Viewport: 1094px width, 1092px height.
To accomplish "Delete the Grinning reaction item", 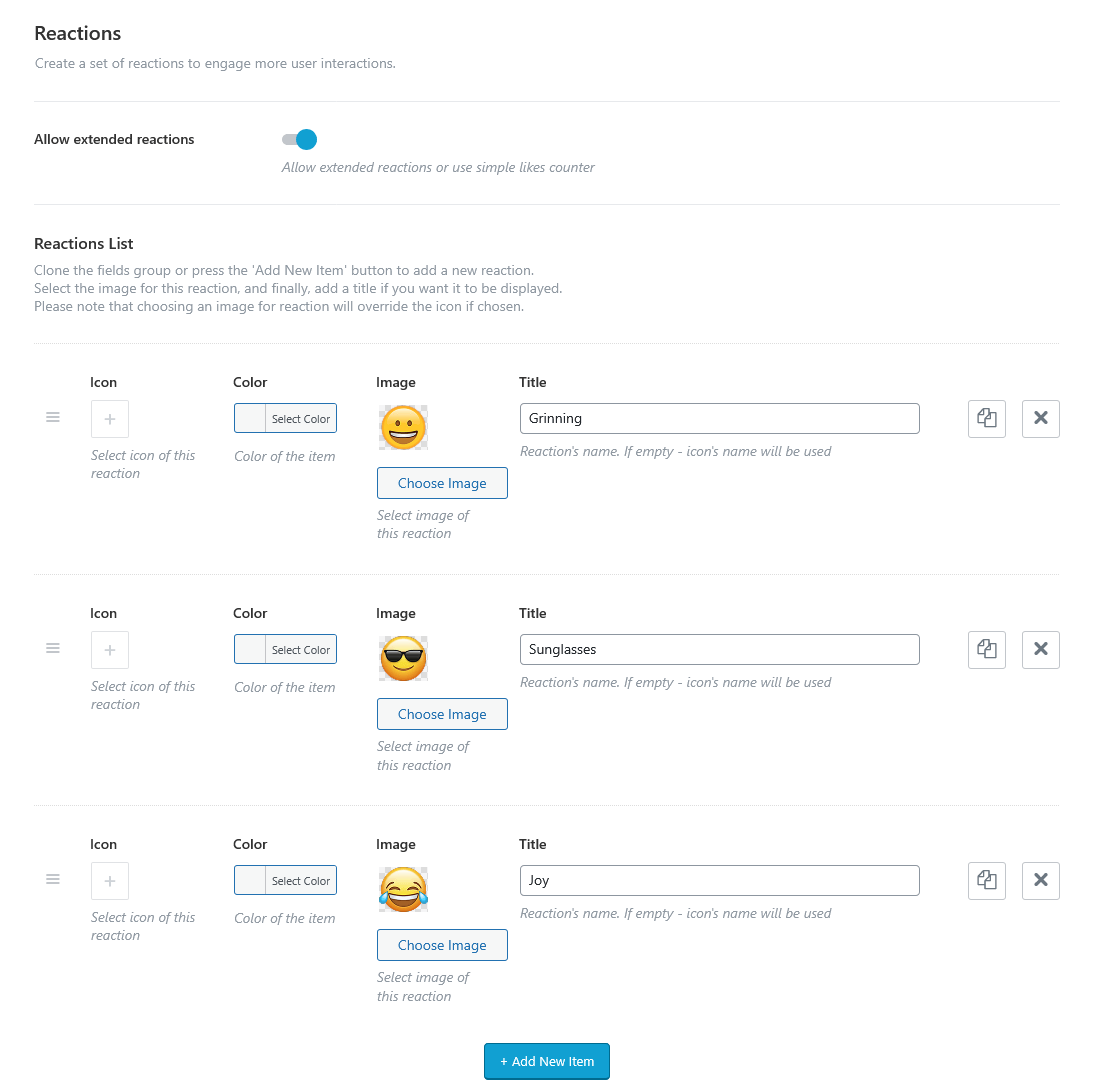I will coord(1040,419).
